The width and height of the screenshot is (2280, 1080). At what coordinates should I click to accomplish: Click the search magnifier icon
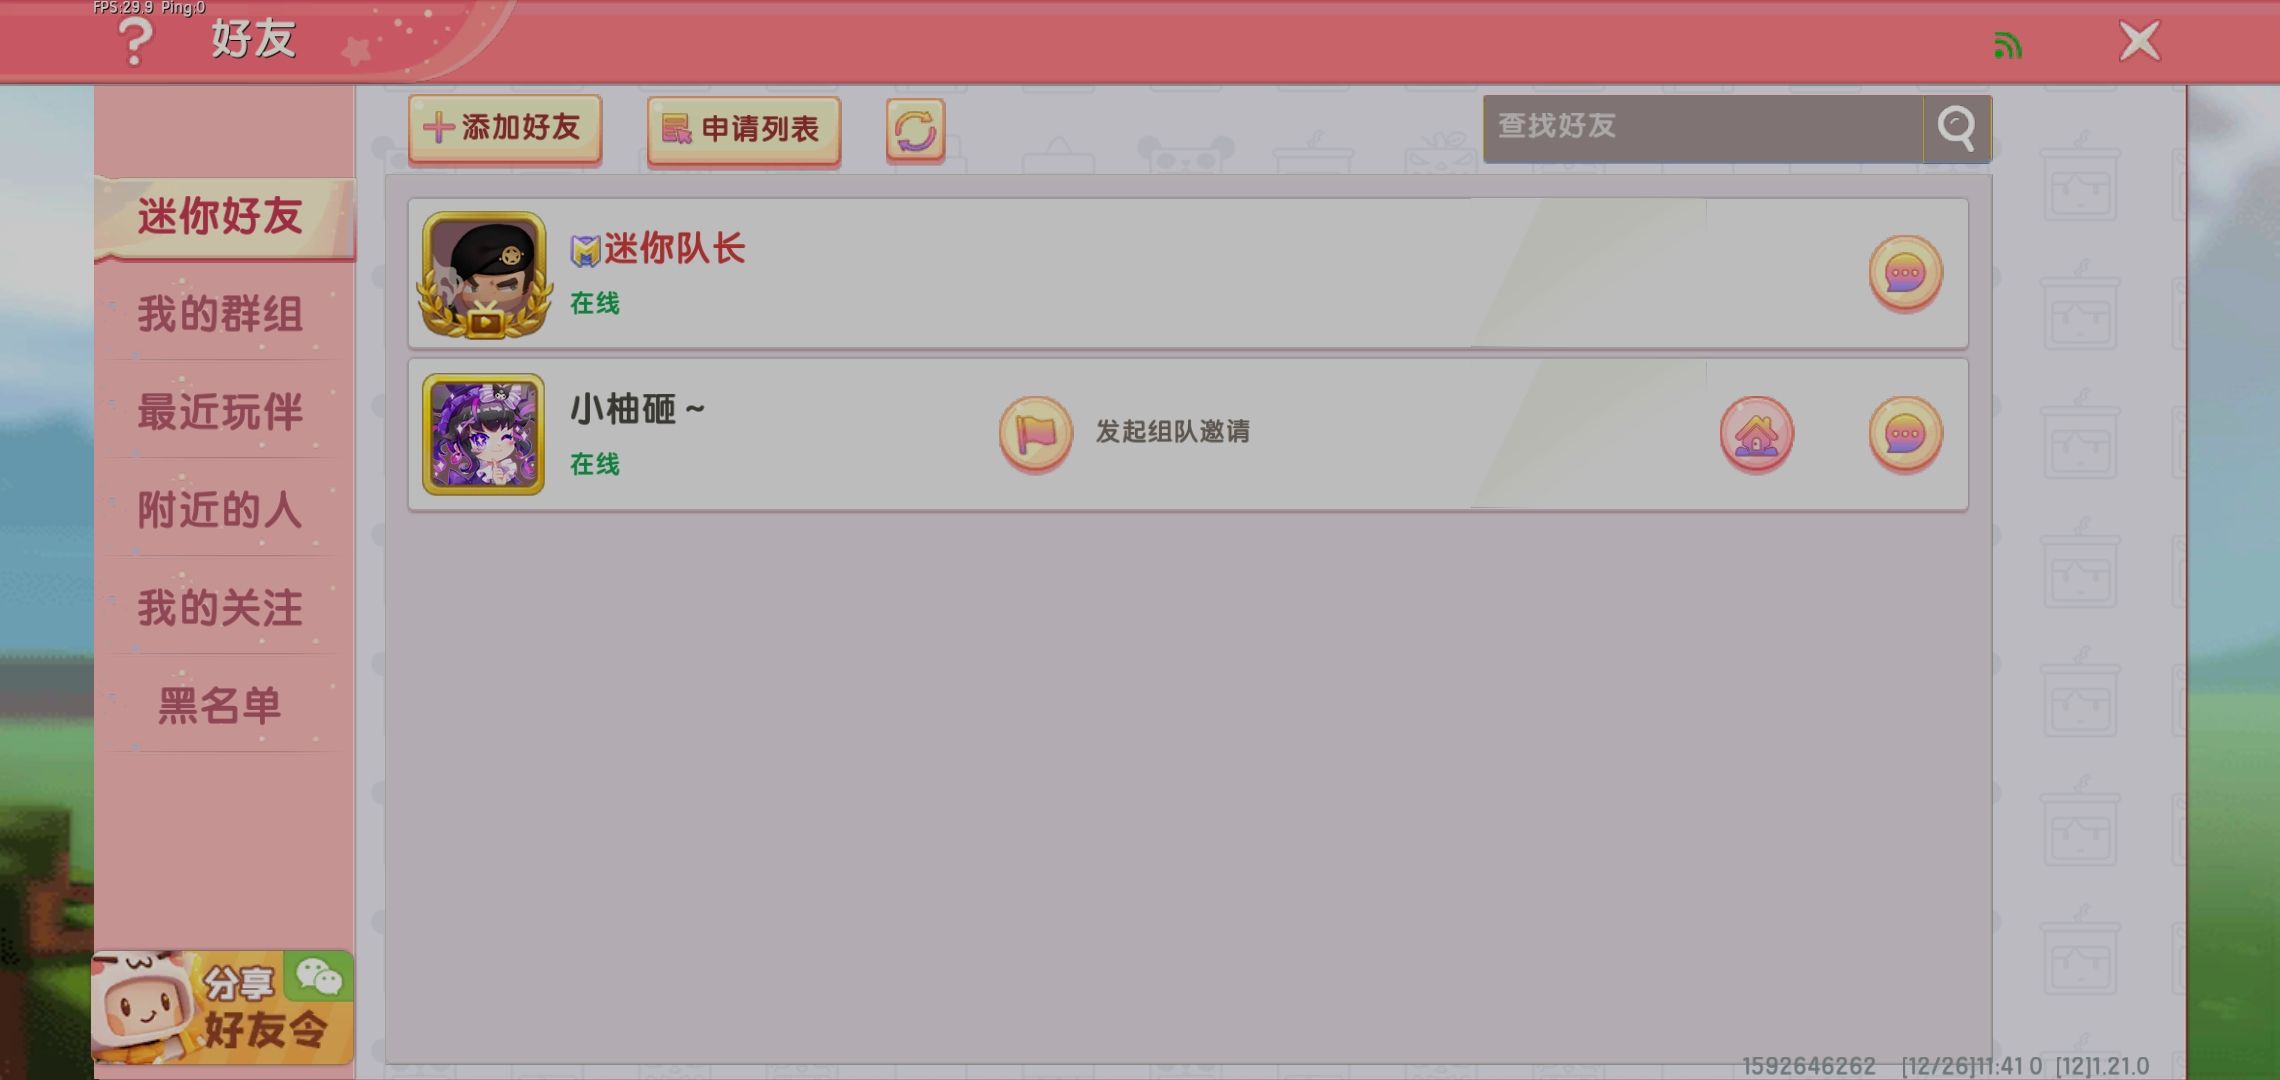(1956, 128)
